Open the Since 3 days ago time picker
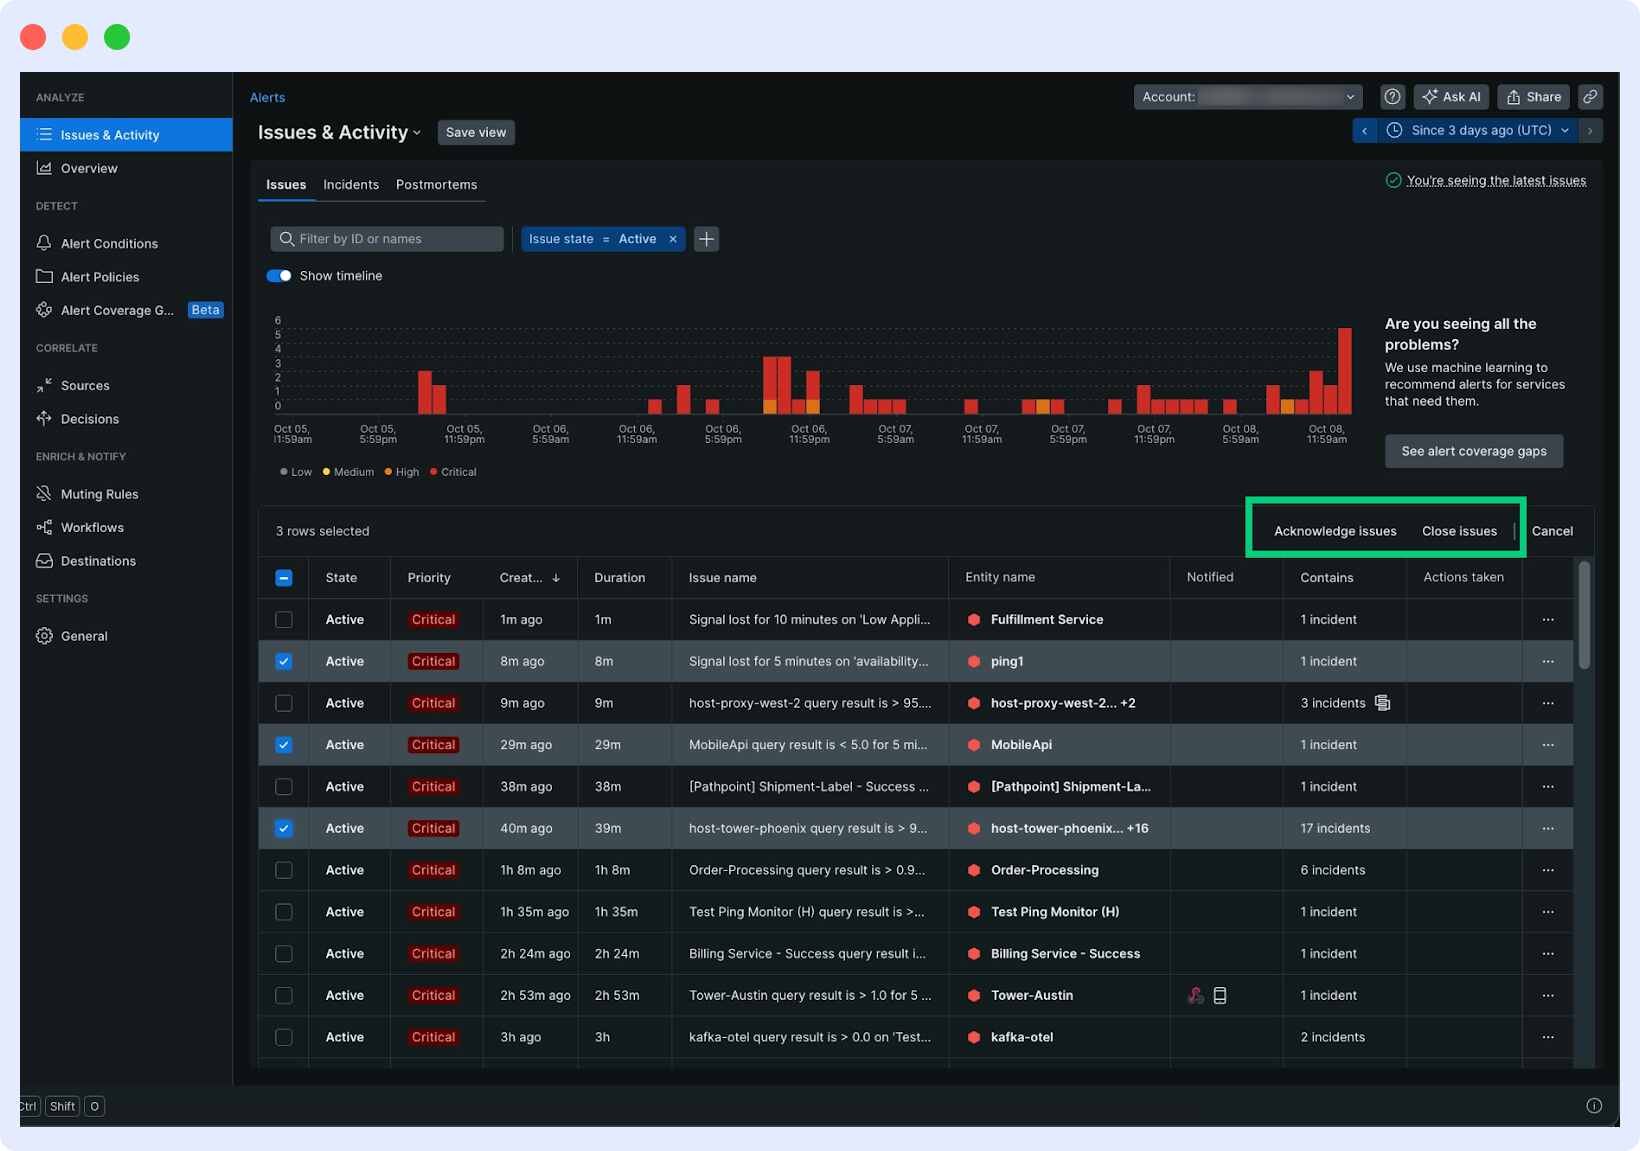The image size is (1640, 1151). (1478, 130)
